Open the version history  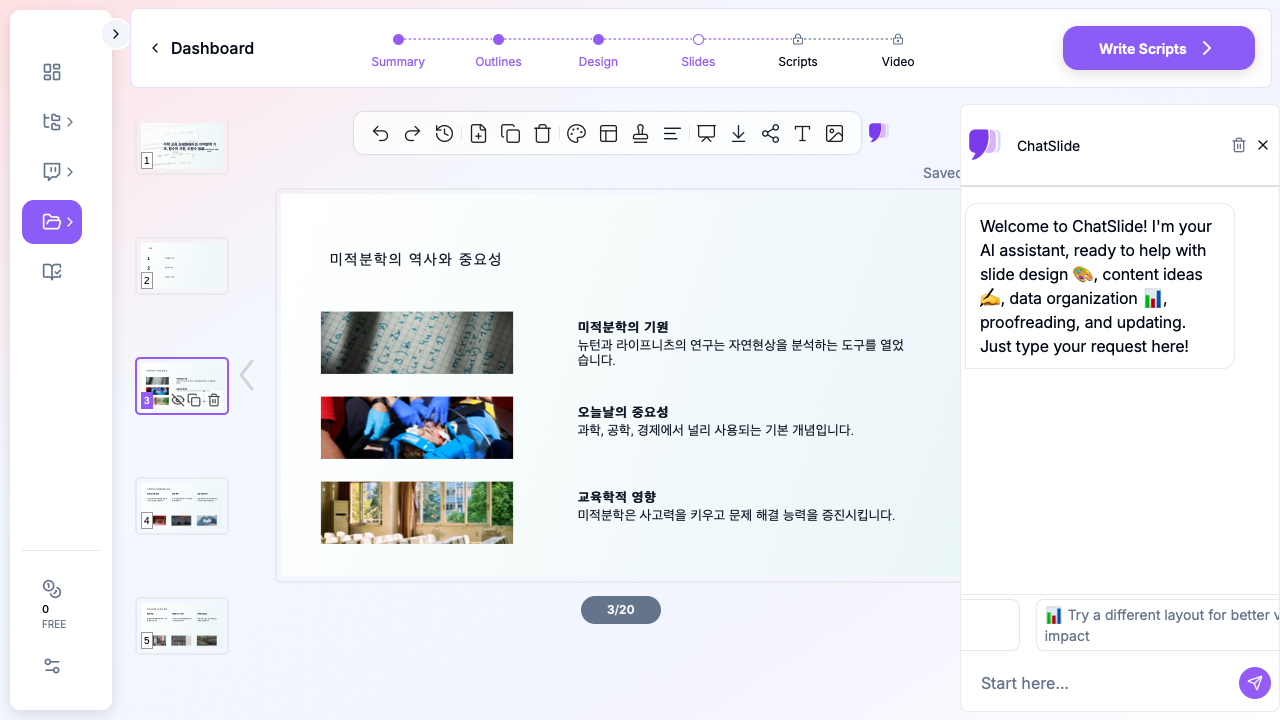click(444, 133)
